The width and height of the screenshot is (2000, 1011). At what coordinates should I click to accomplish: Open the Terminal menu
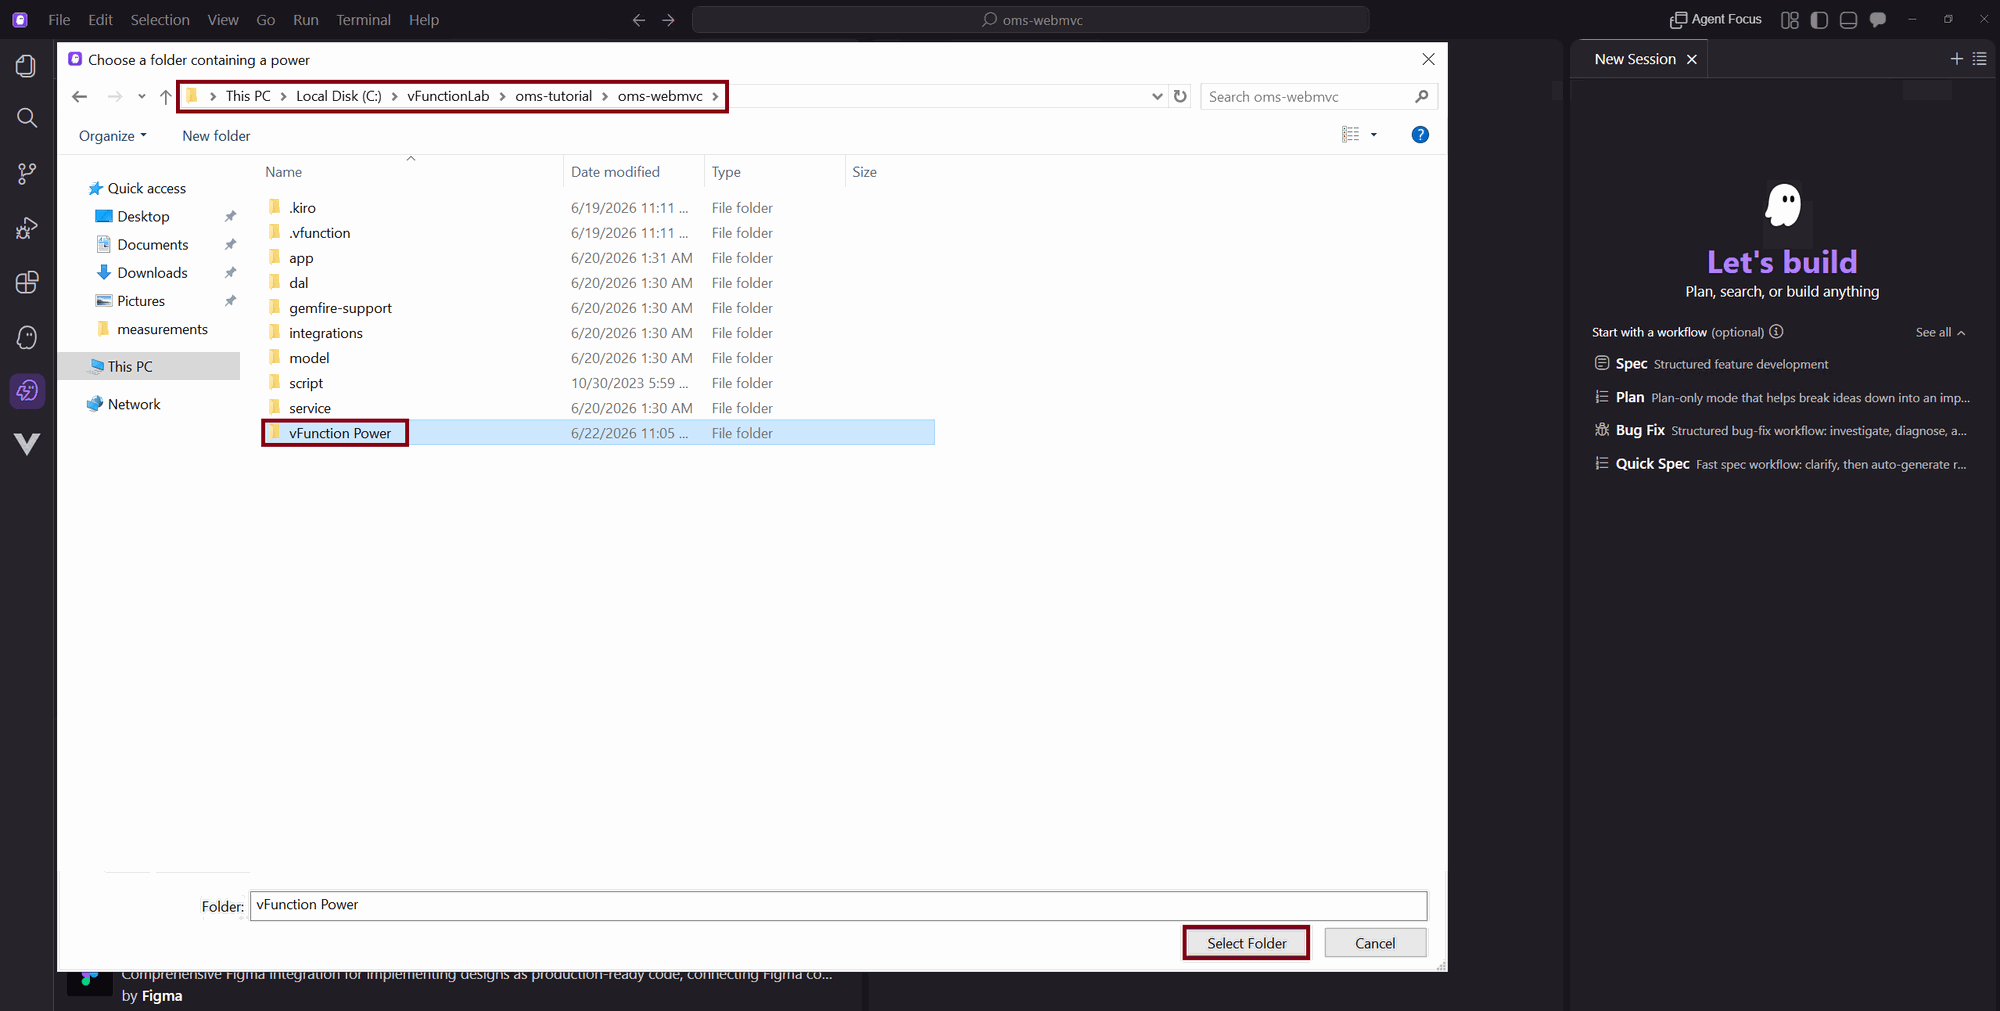click(x=363, y=20)
